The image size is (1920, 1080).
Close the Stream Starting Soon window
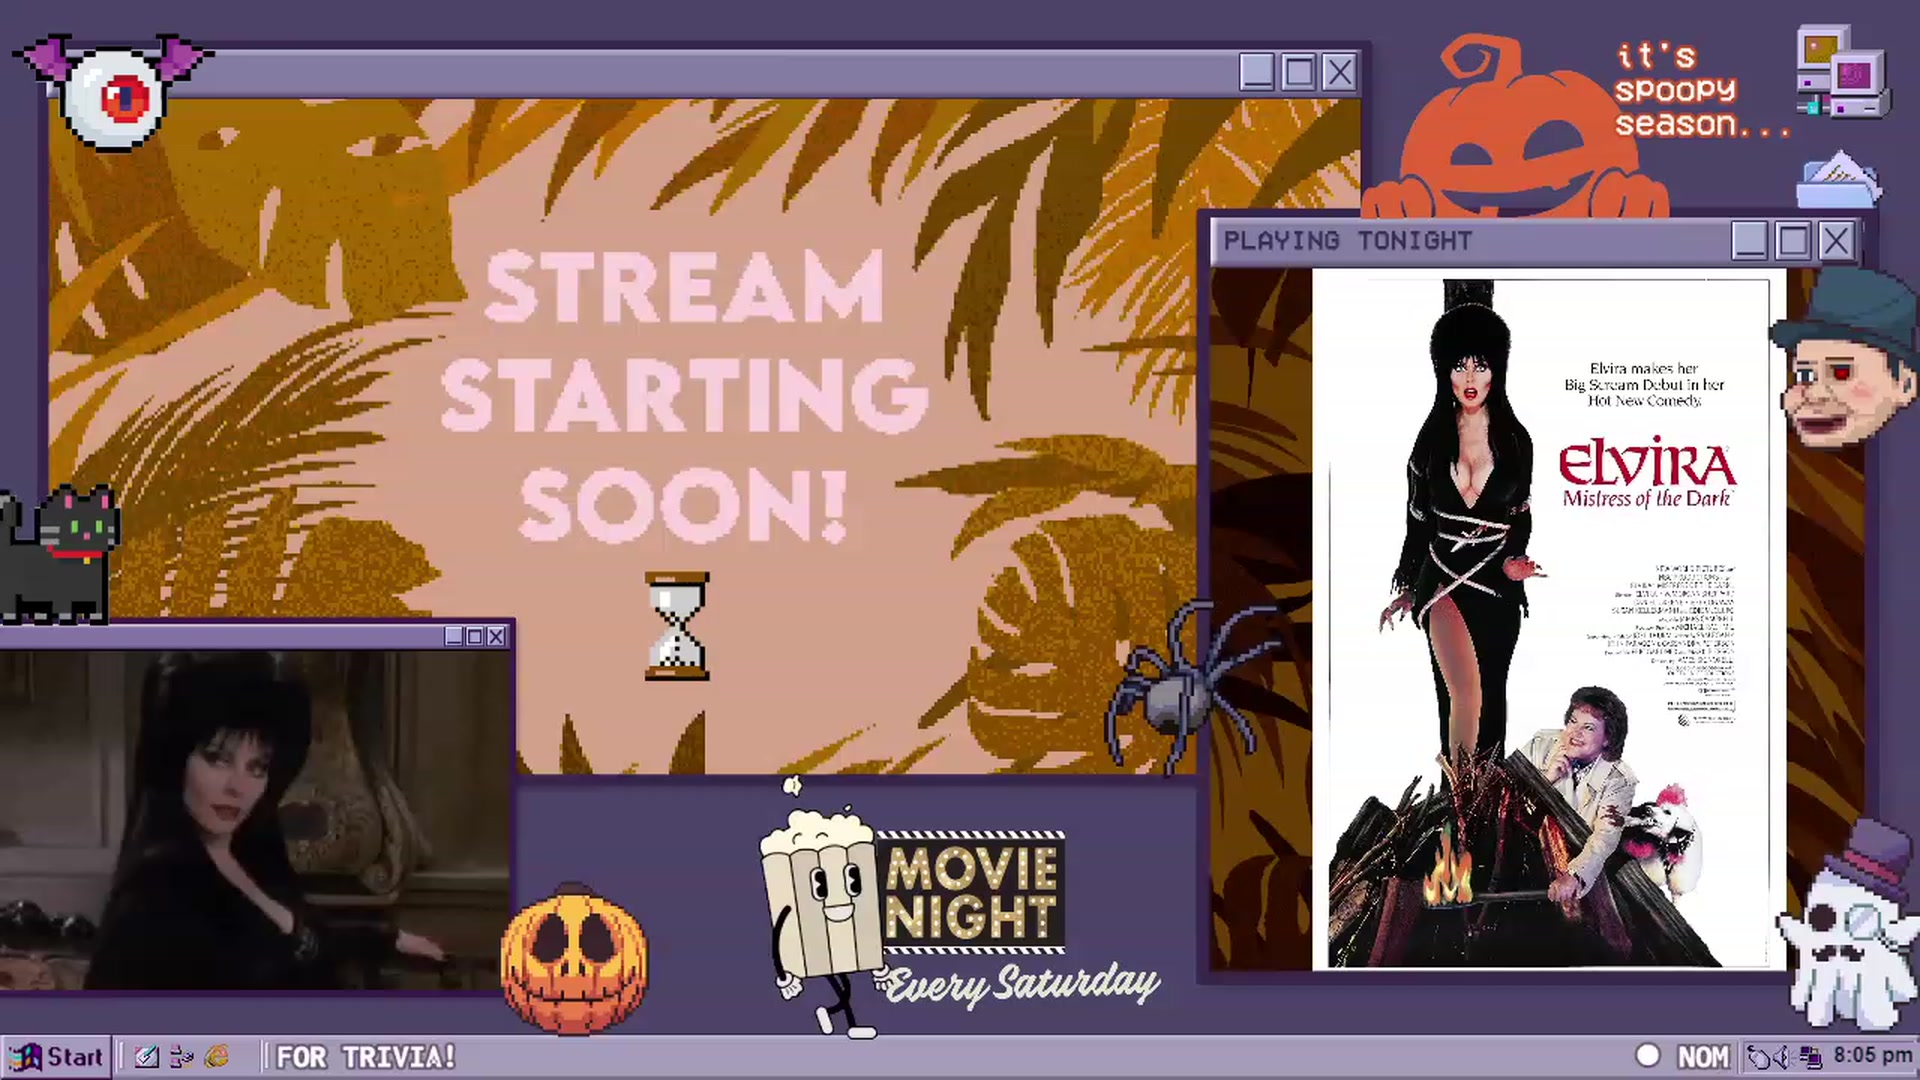coord(1340,72)
